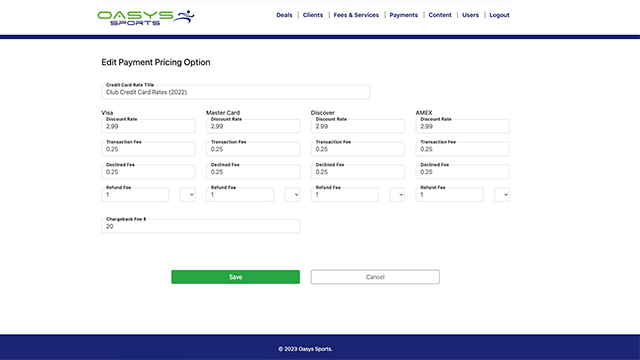The width and height of the screenshot is (640, 360).
Task: Click the AMEX column label
Action: (424, 113)
